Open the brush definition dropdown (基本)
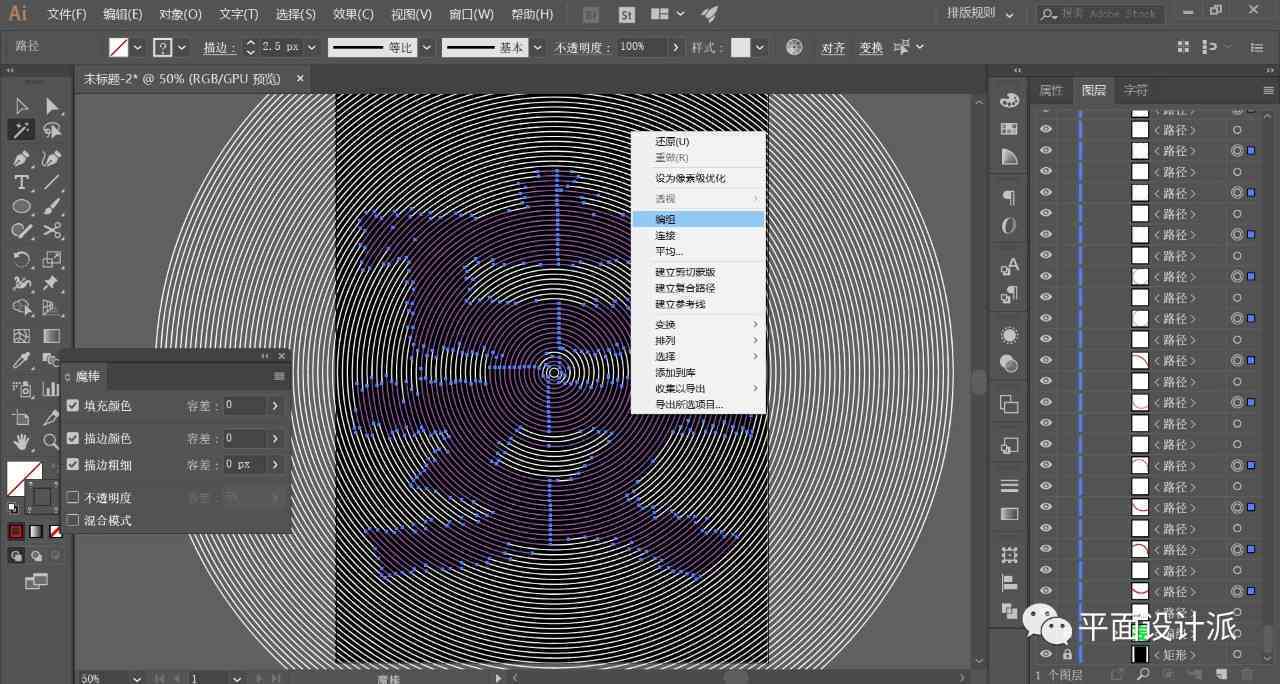The height and width of the screenshot is (684, 1280). (x=538, y=47)
